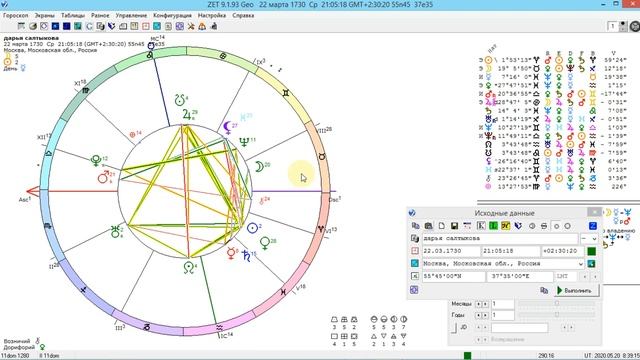Click the red Mars glyph in the chart
The width and height of the screenshot is (640, 360).
tap(103, 177)
